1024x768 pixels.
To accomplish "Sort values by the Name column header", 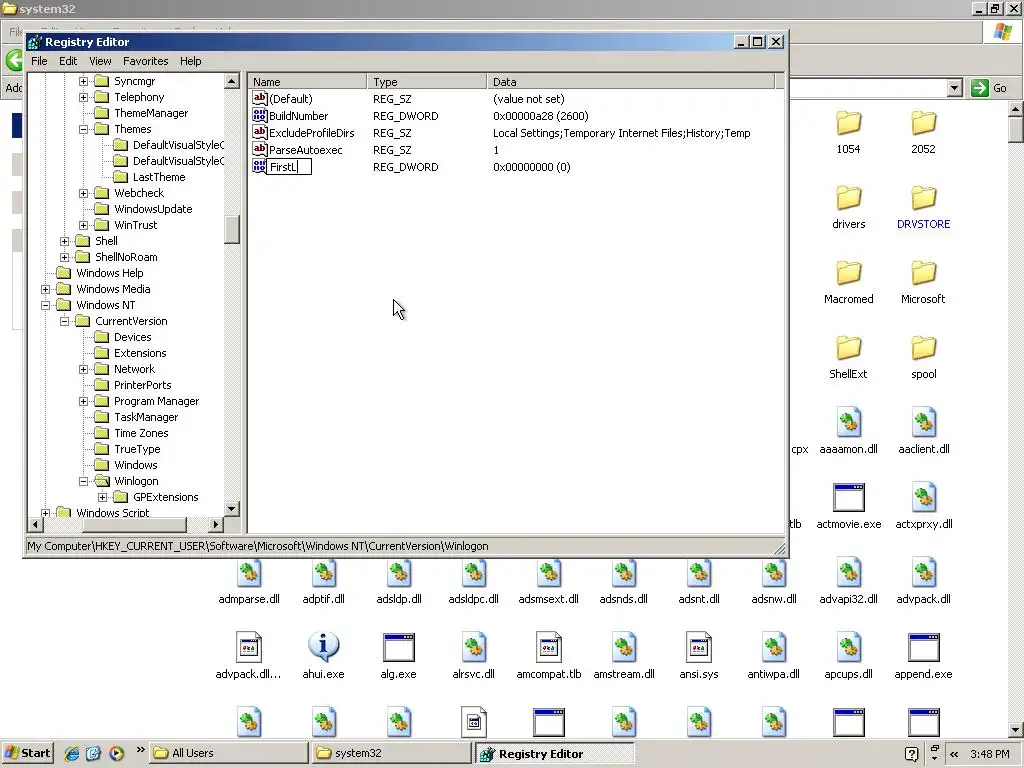I will pos(308,82).
